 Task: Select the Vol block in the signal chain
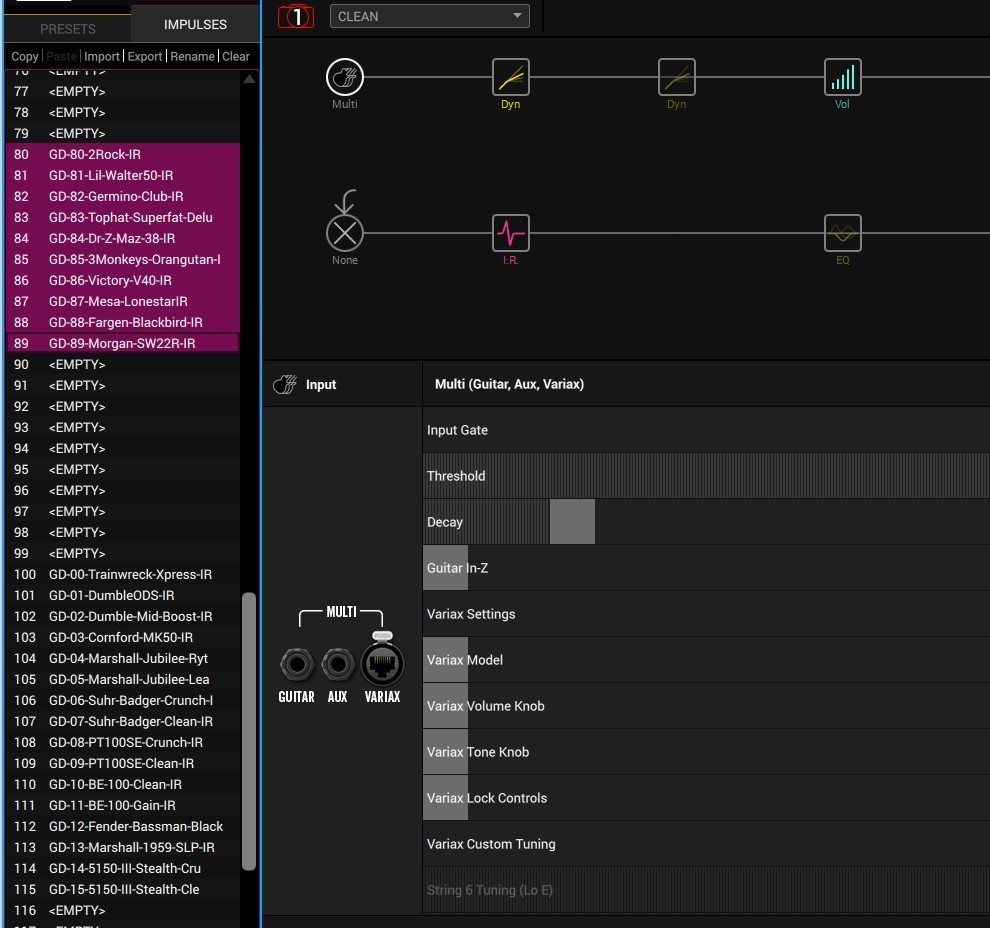click(842, 77)
